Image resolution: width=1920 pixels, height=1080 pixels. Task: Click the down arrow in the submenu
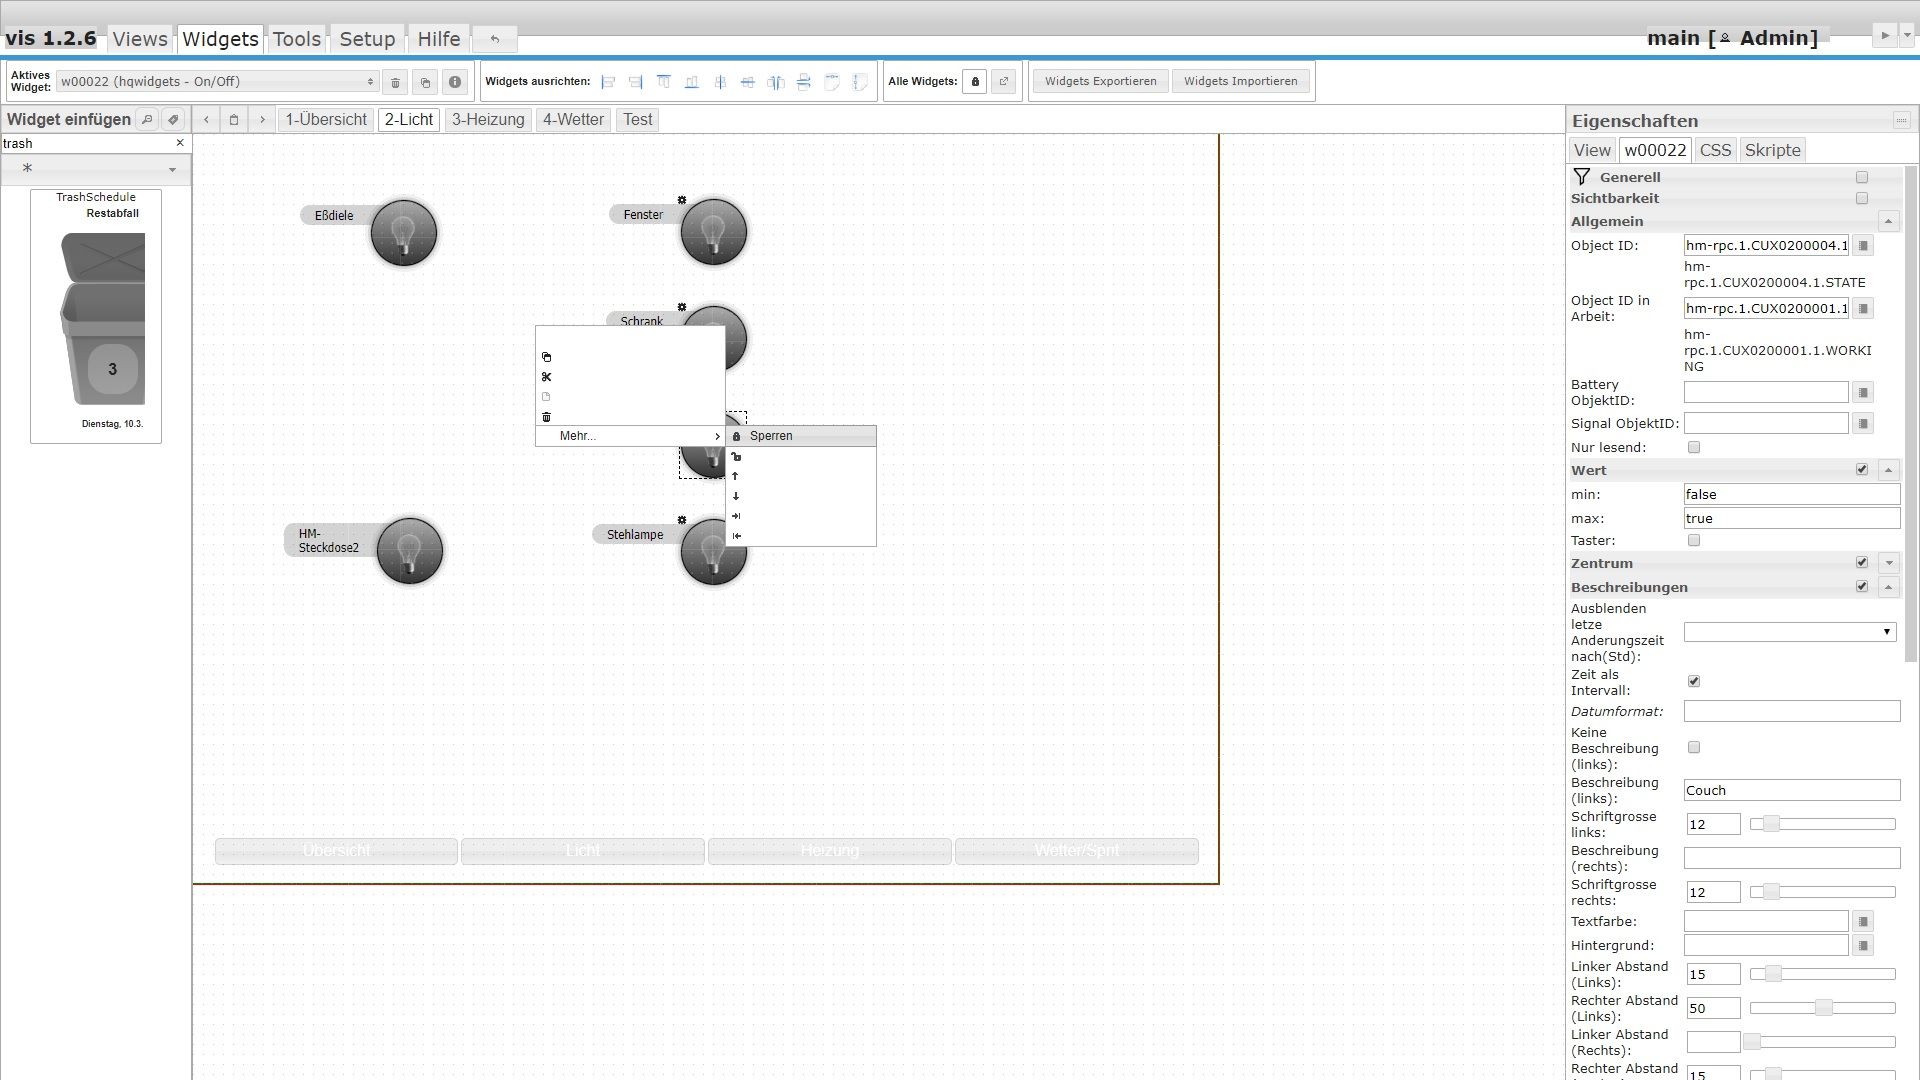736,496
